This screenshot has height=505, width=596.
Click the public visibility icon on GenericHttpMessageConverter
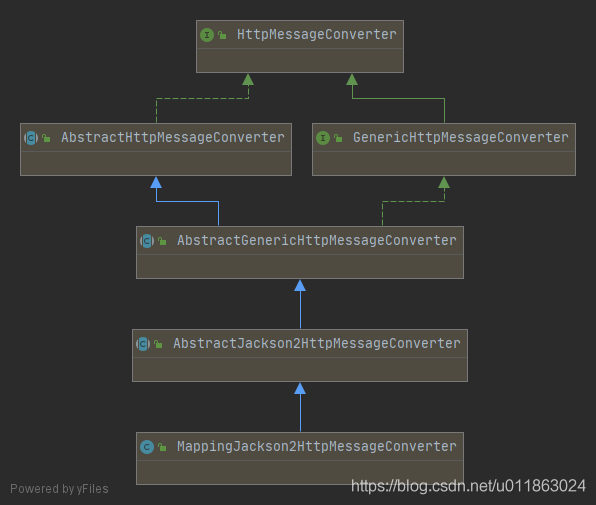click(338, 138)
